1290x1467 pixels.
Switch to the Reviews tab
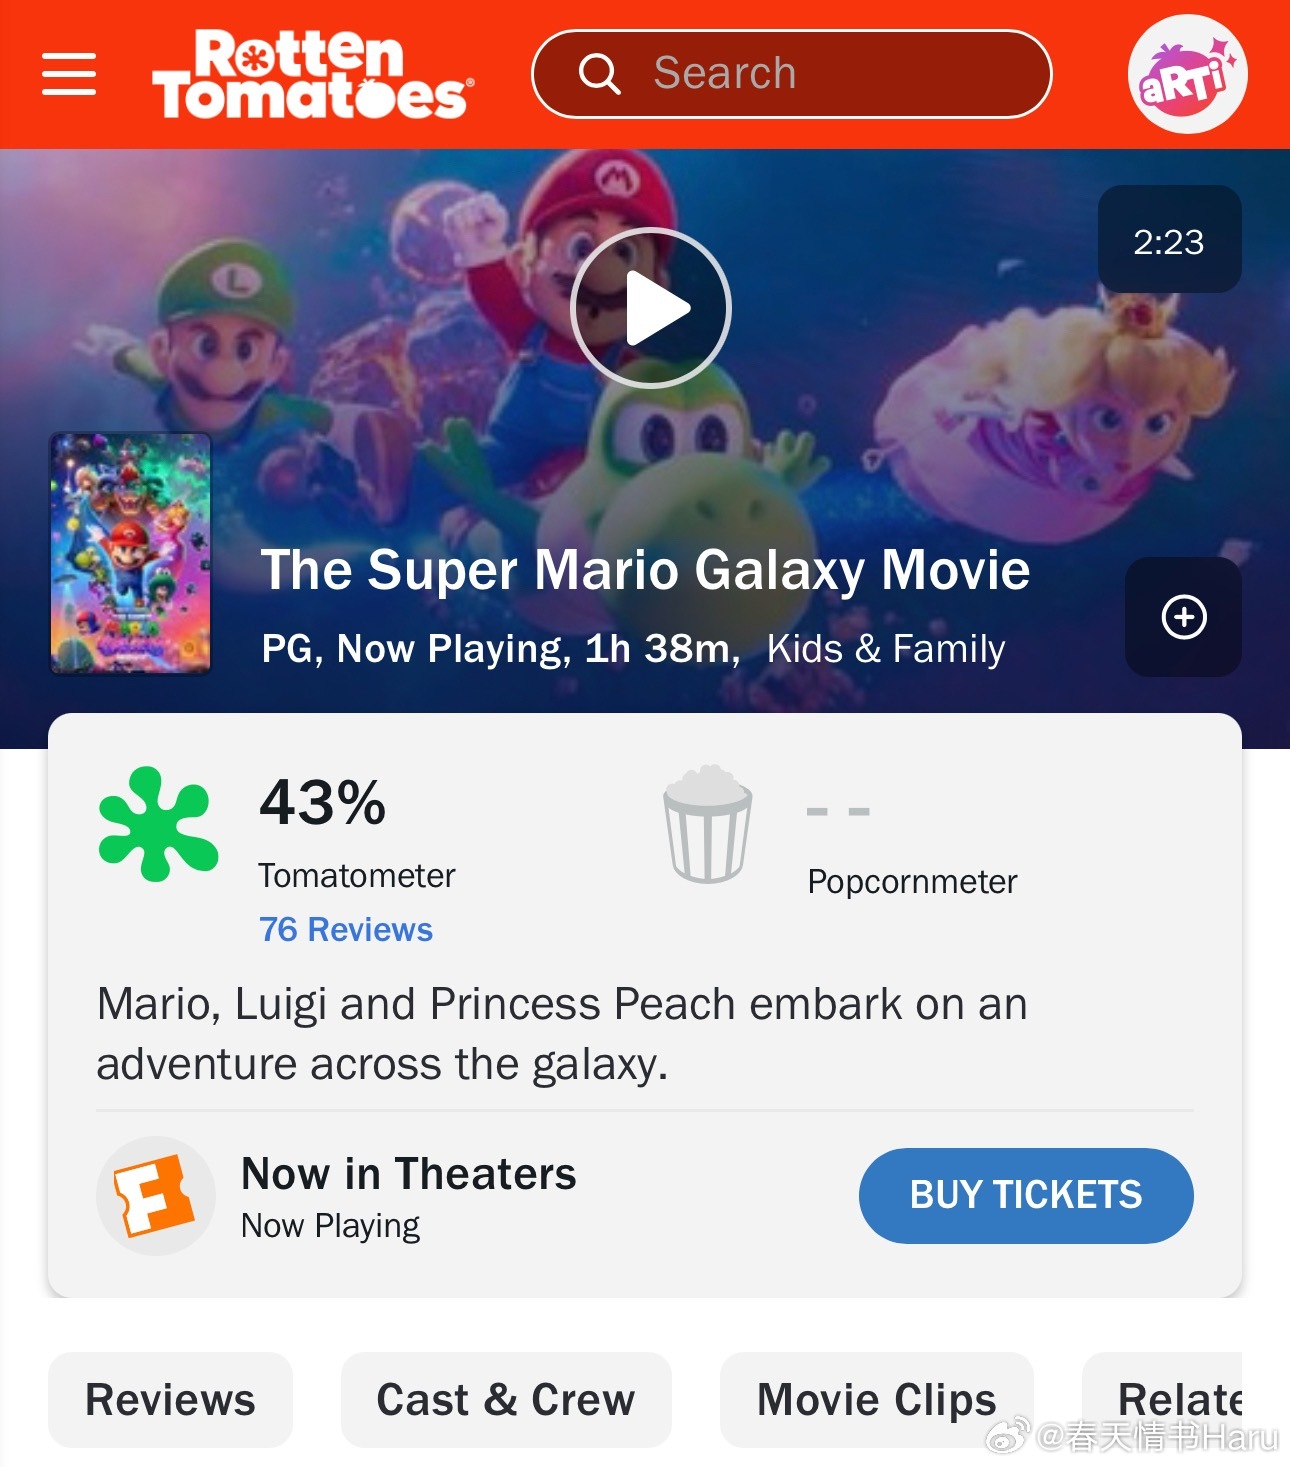(170, 1399)
